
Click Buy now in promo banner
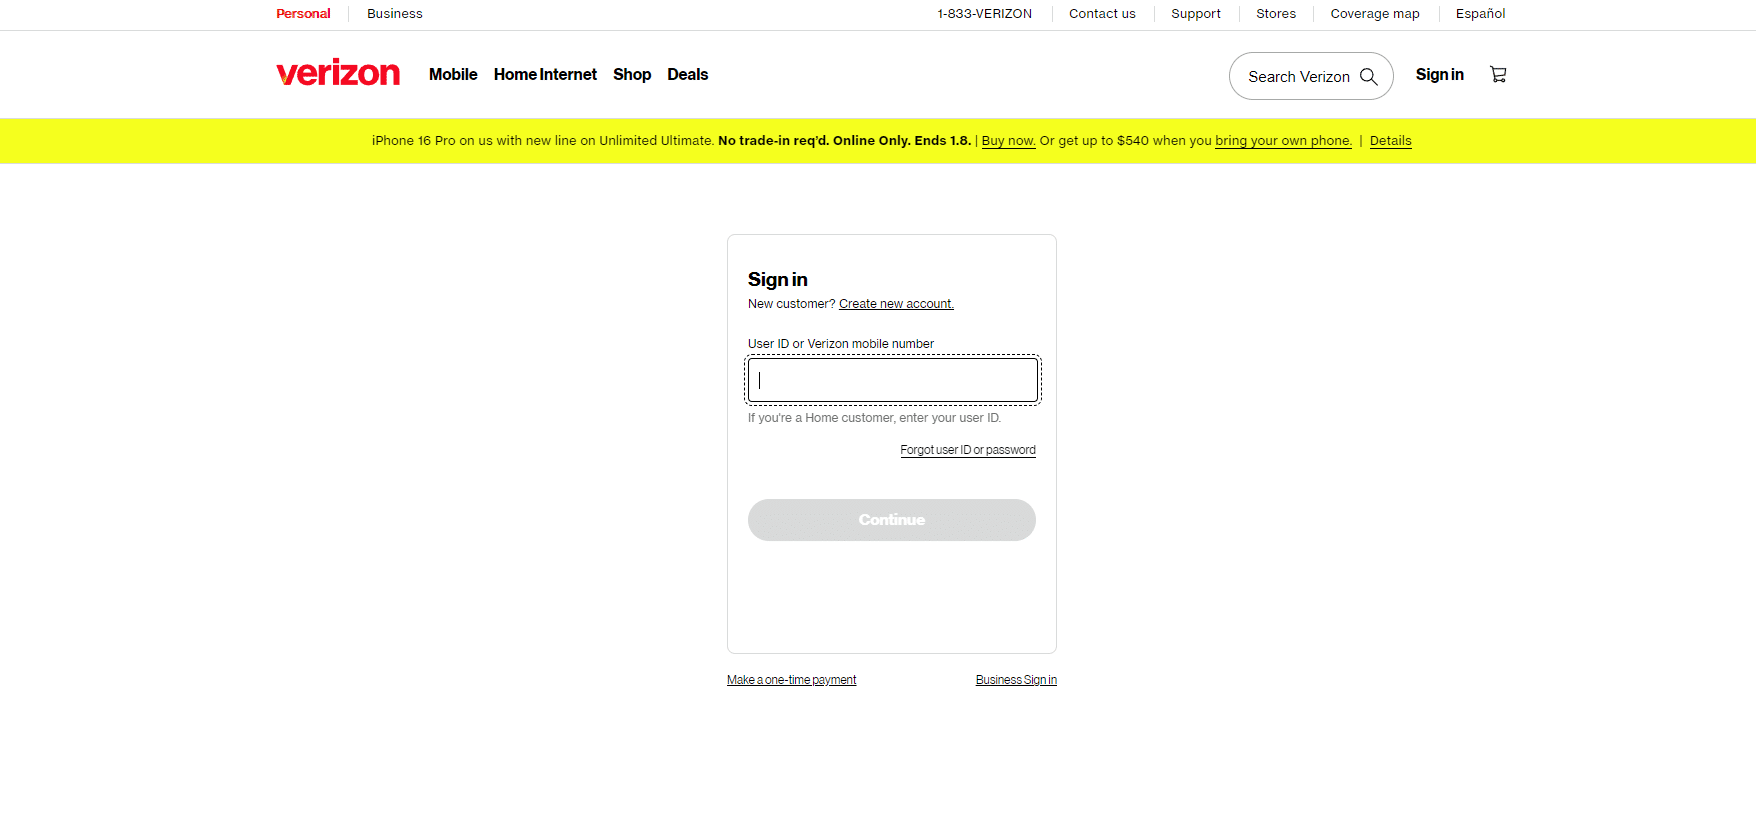pyautogui.click(x=1008, y=141)
